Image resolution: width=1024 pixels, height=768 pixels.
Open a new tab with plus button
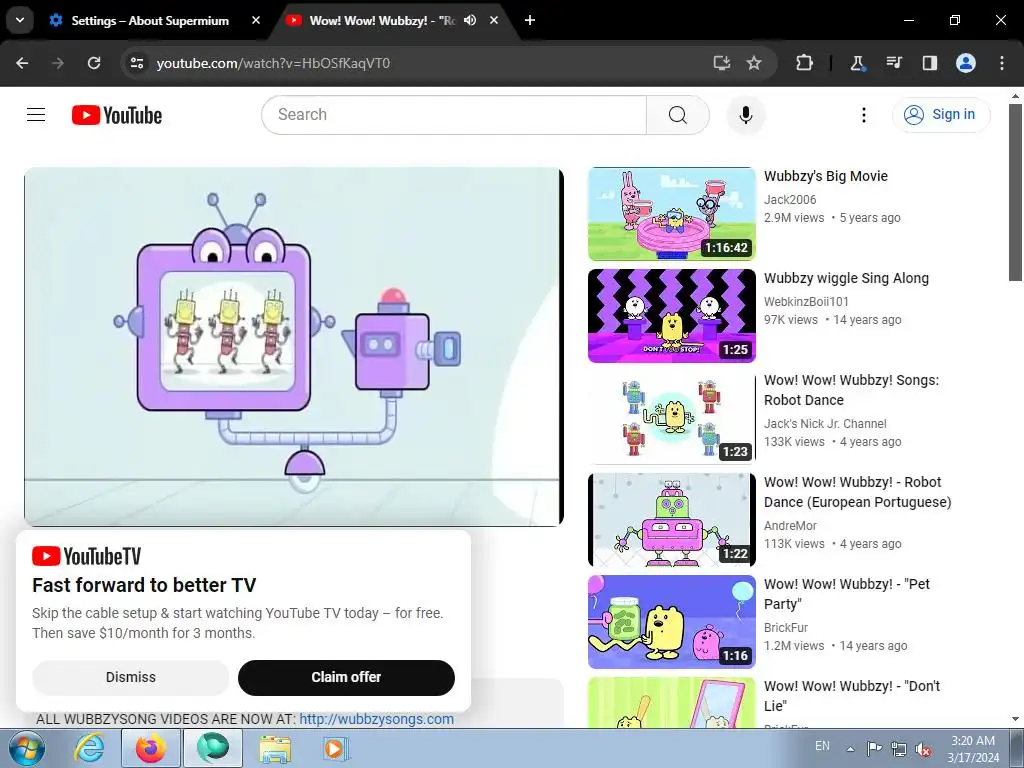pyautogui.click(x=530, y=21)
